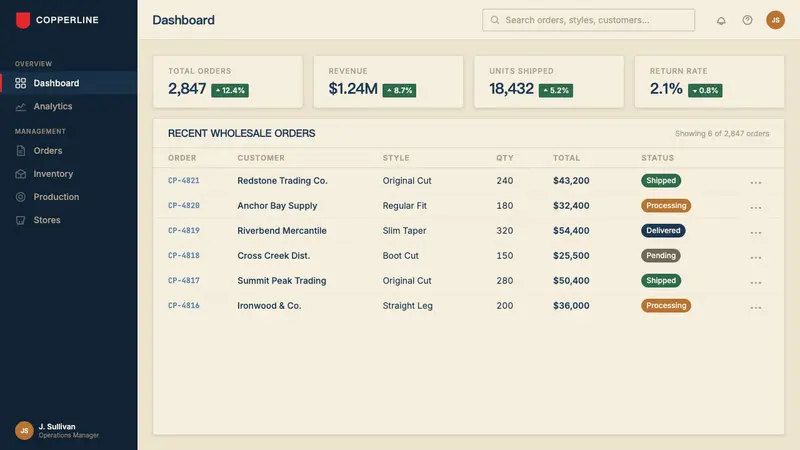Click the Pending status badge
The image size is (800, 450).
tap(661, 256)
